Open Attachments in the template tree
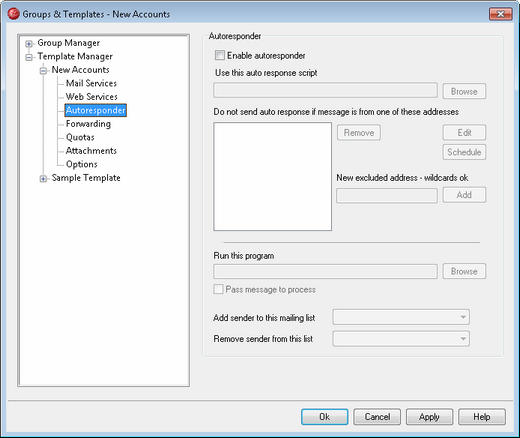The width and height of the screenshot is (520, 438). pyautogui.click(x=91, y=151)
